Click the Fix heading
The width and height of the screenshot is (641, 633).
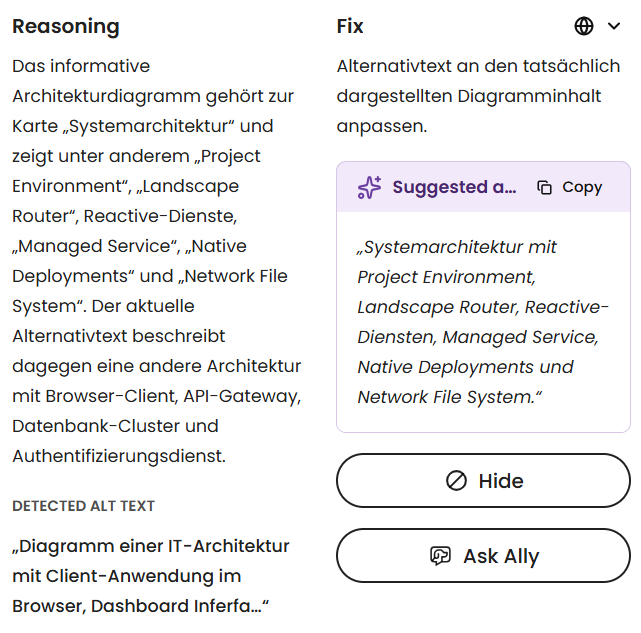[350, 26]
